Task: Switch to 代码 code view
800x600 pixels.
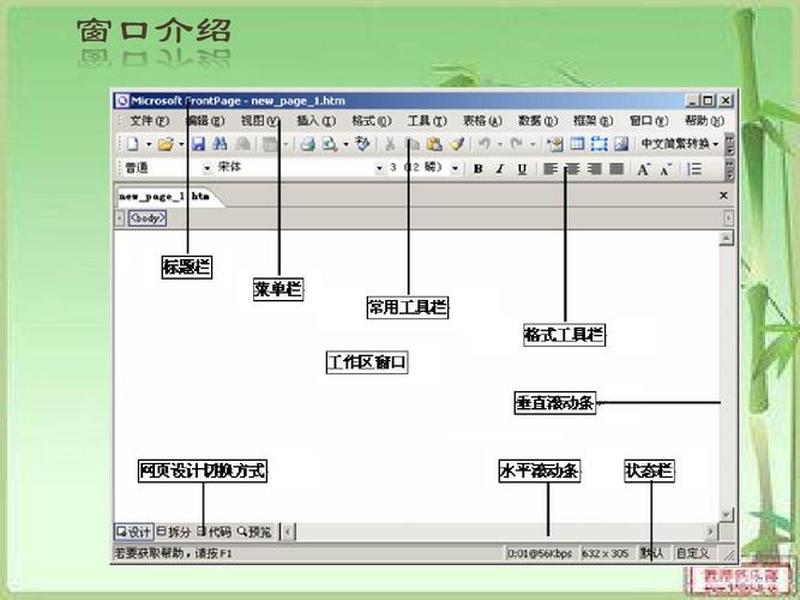Action: pyautogui.click(x=214, y=532)
